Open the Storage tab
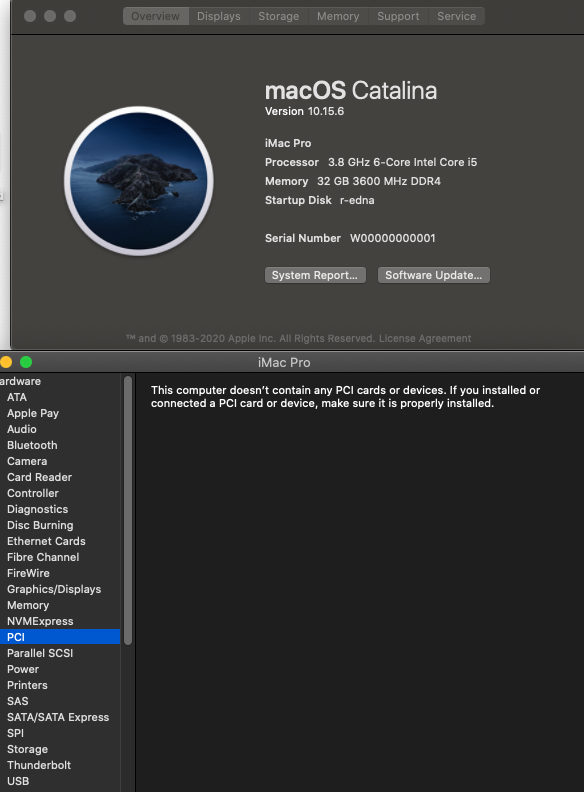 278,16
